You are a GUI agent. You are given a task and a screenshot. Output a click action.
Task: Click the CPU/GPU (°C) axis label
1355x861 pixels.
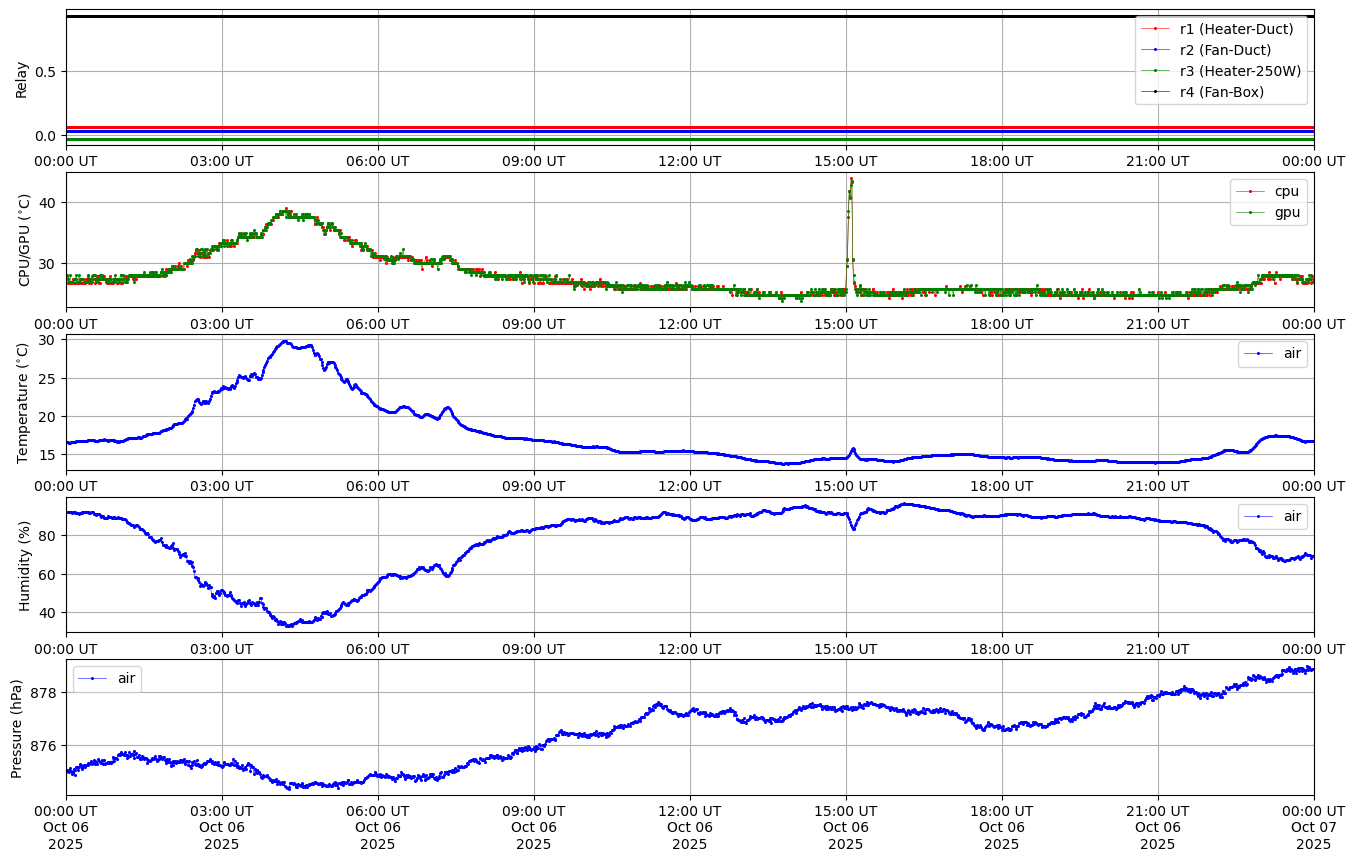[x=24, y=240]
